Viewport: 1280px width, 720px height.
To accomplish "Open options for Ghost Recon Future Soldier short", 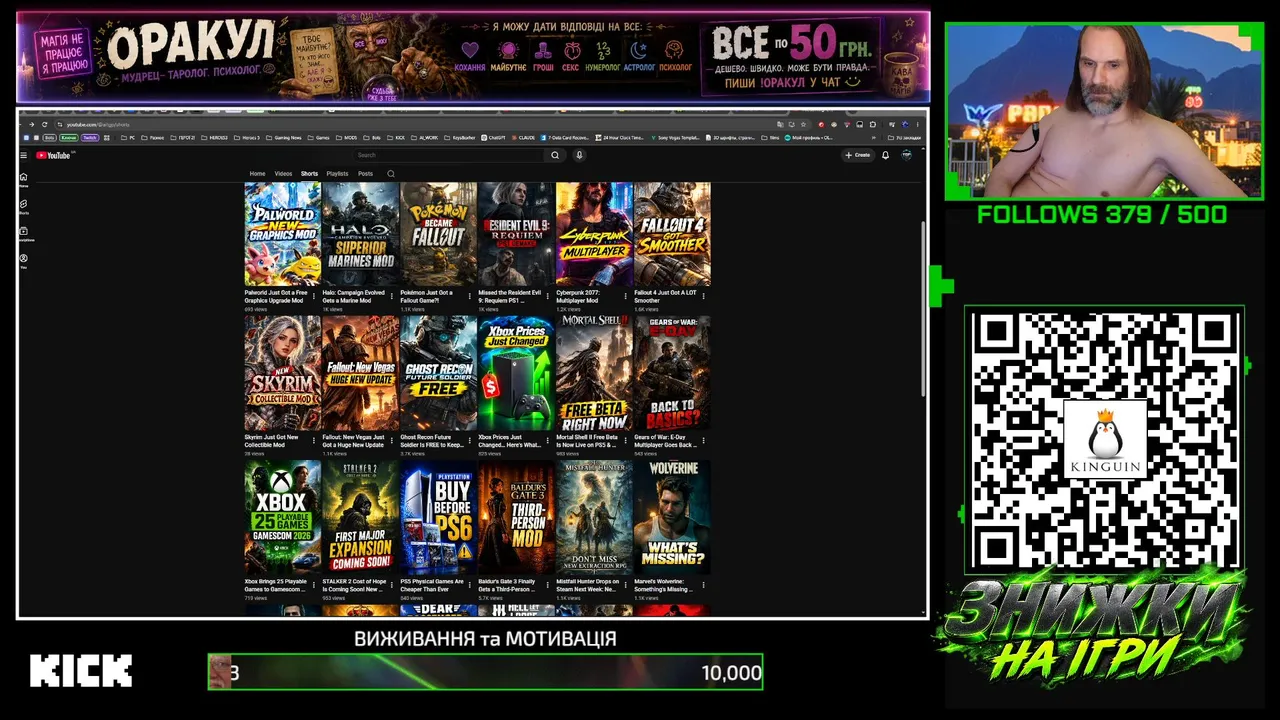I will tap(470, 441).
